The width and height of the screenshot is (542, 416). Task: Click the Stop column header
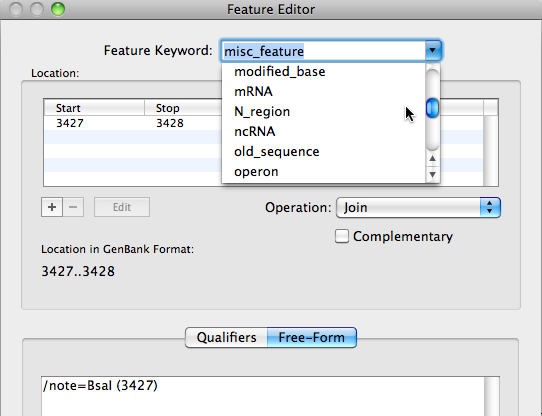[183, 108]
